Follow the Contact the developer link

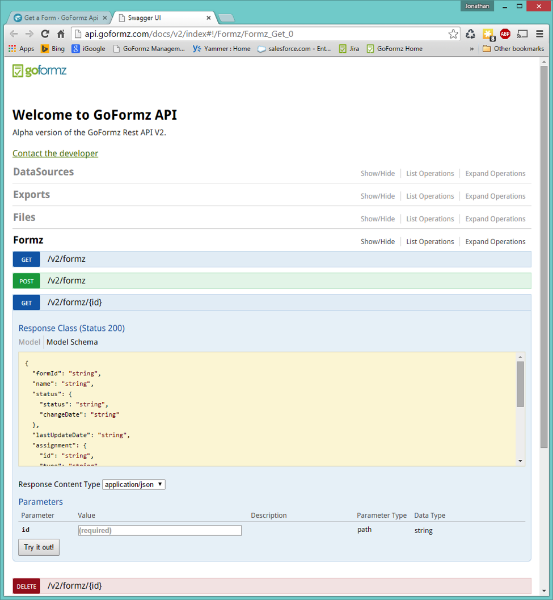coord(55,153)
